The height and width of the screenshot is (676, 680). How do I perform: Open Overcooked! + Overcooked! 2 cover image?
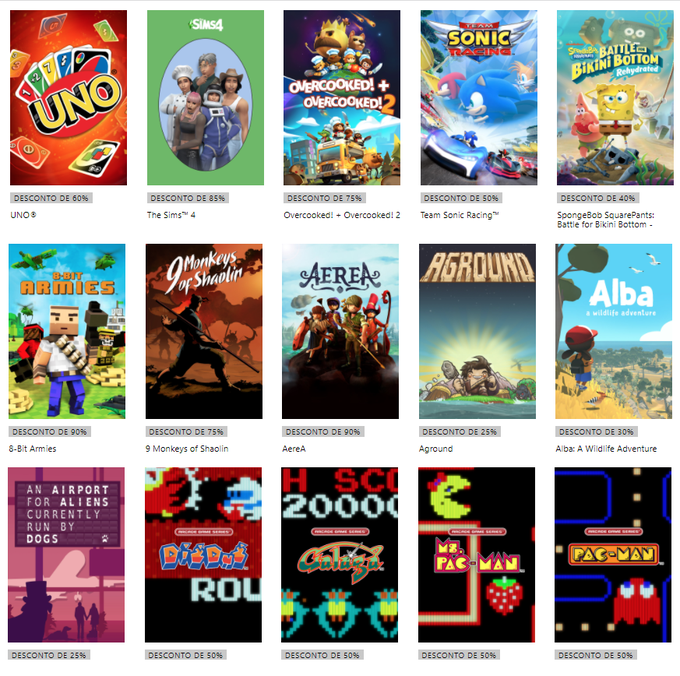342,98
